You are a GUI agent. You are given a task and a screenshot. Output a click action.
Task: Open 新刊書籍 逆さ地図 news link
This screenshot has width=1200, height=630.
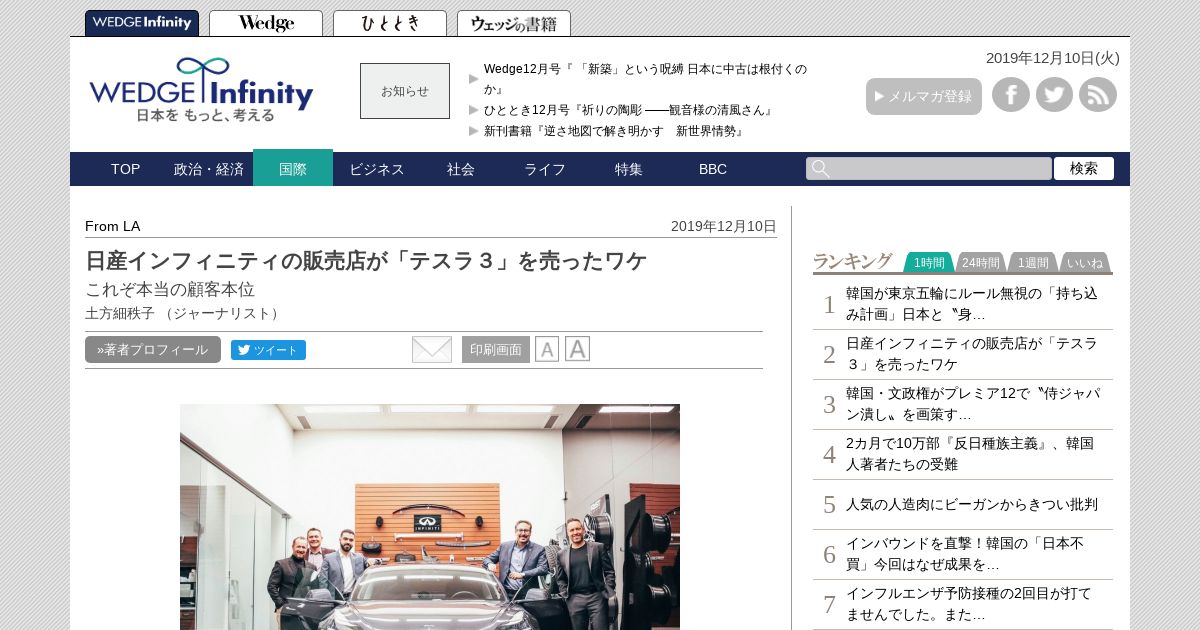[616, 131]
